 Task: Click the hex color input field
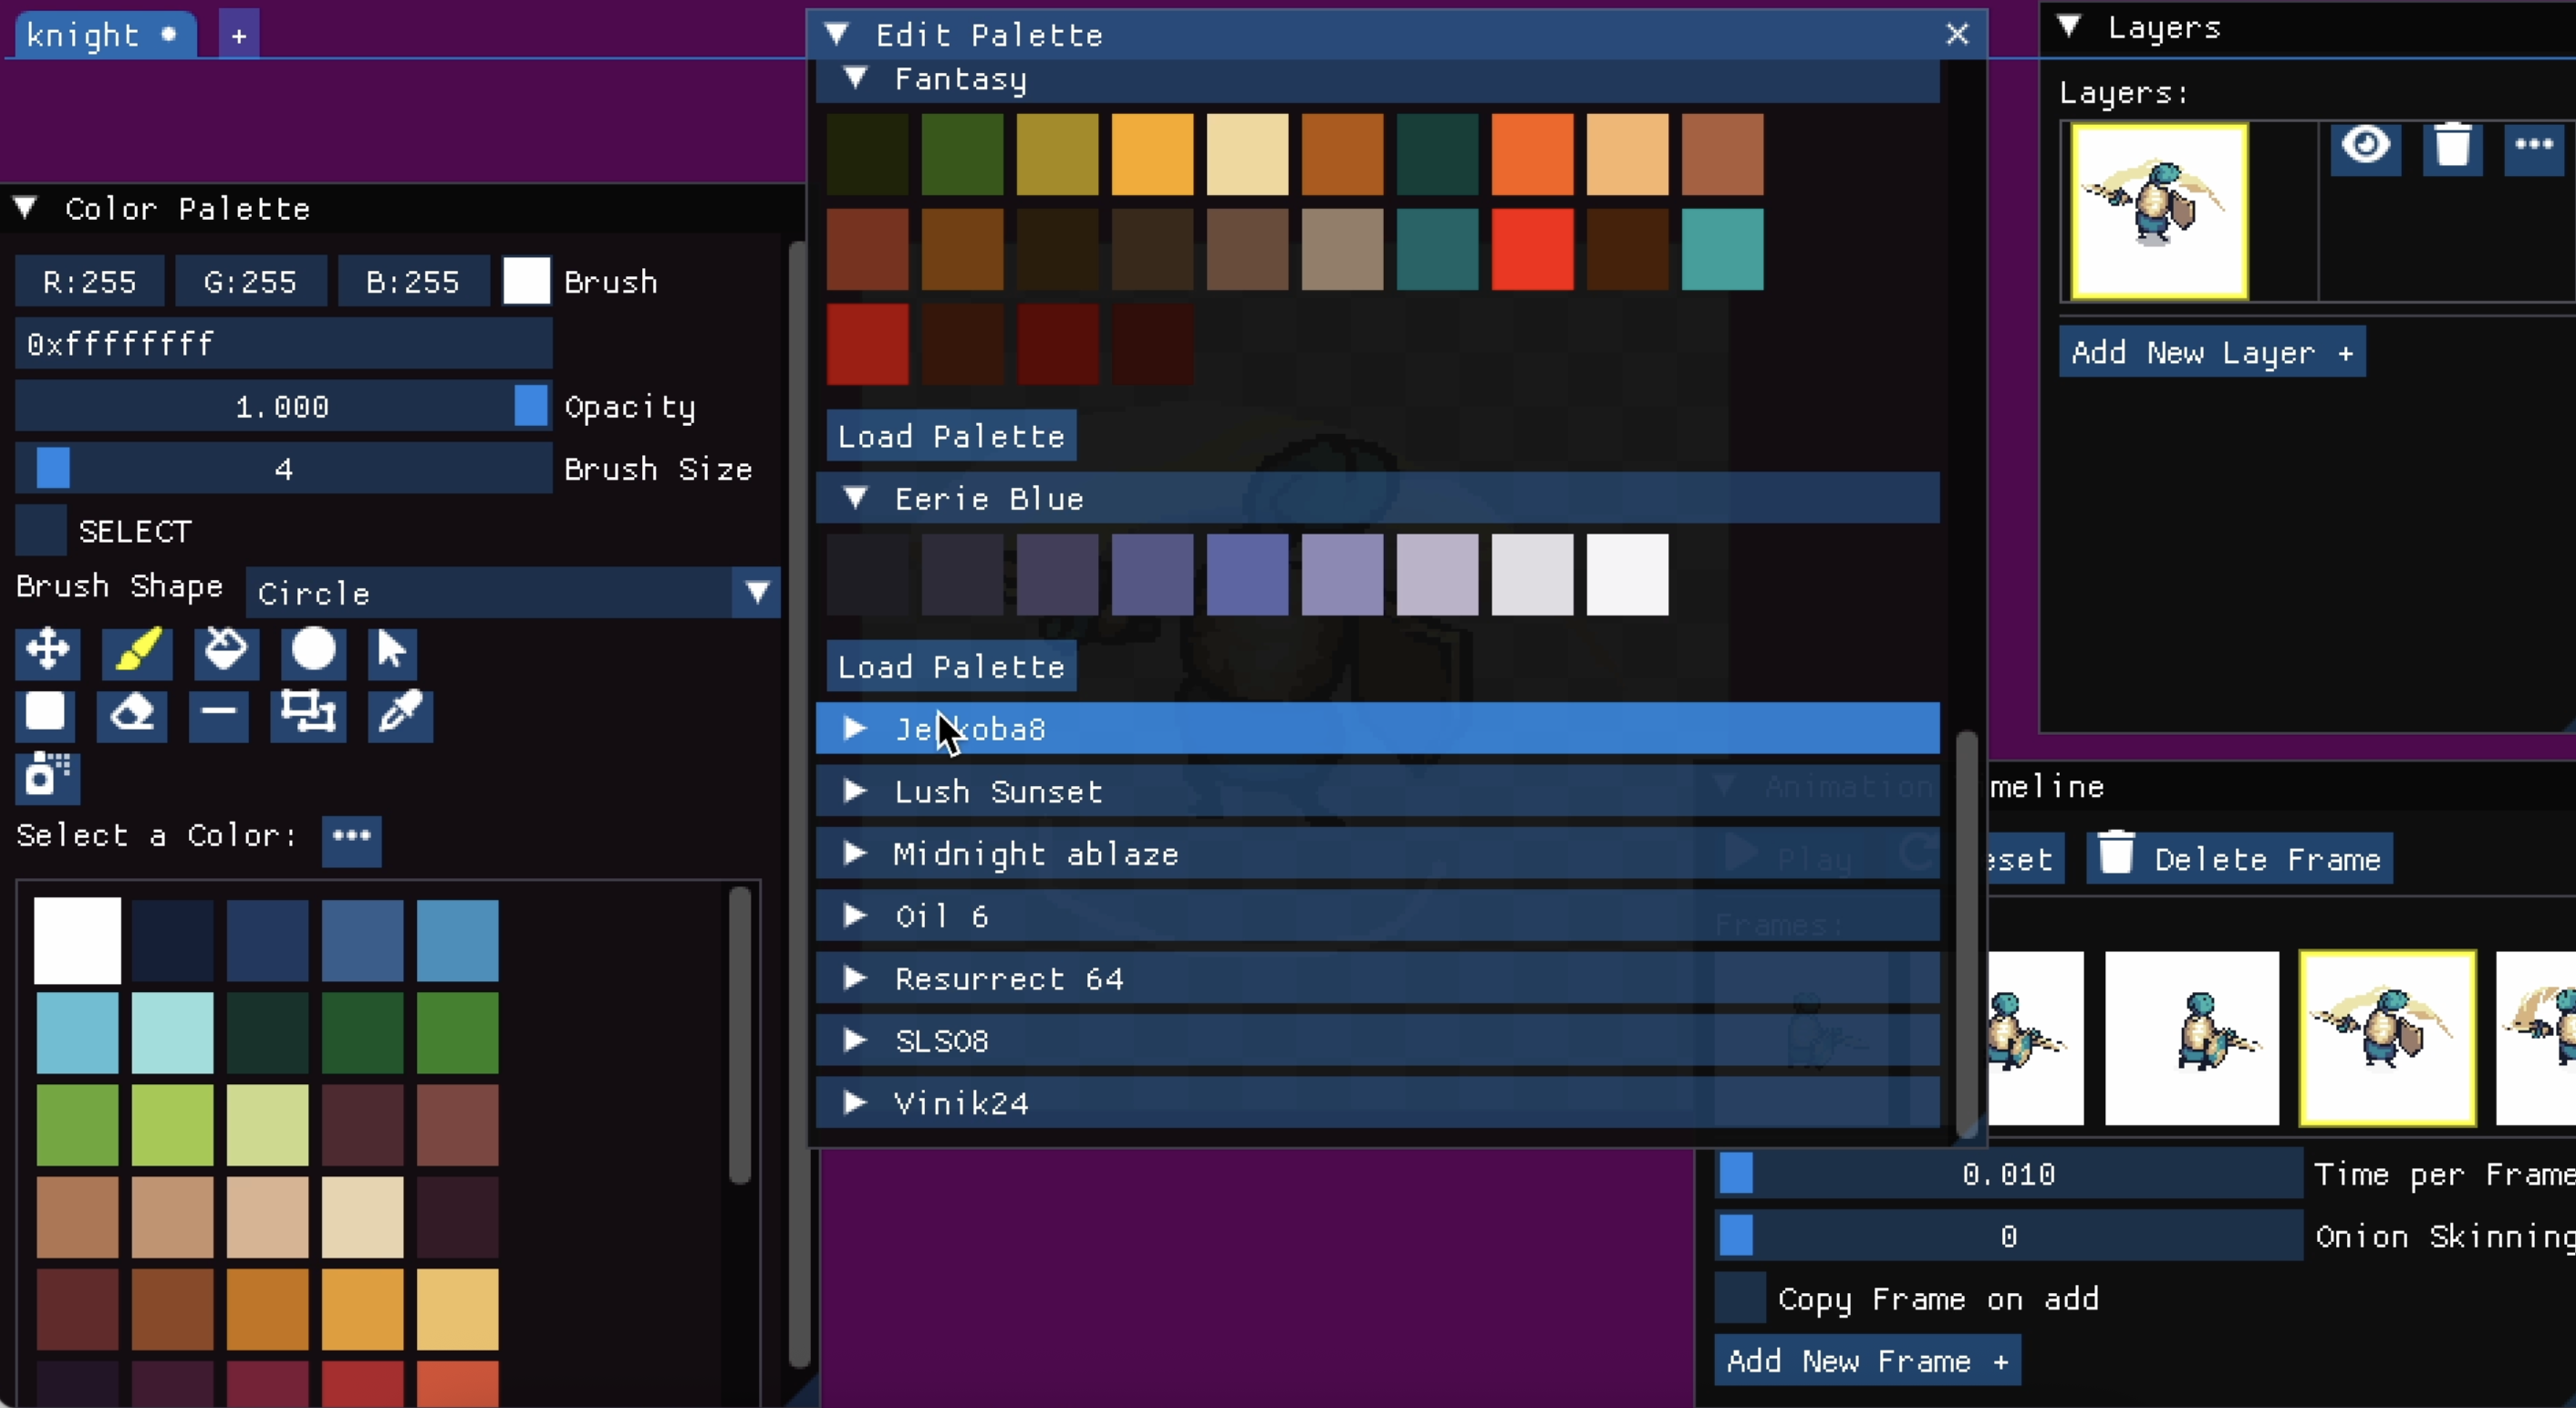[283, 344]
